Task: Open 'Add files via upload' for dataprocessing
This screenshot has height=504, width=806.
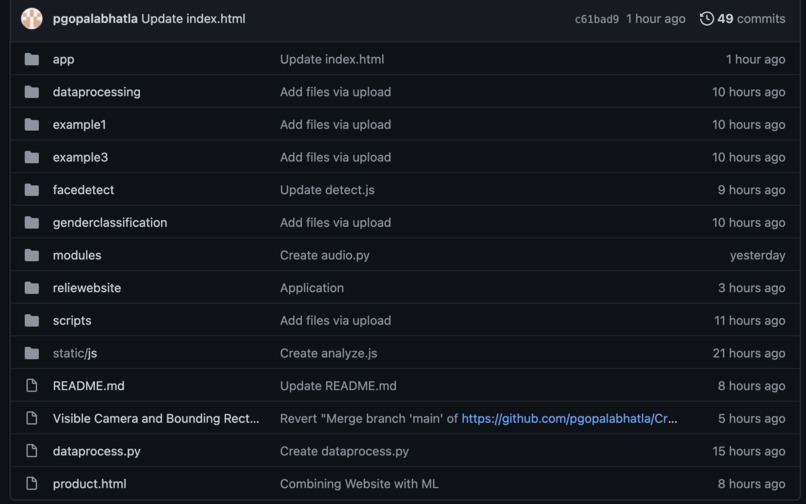Action: pyautogui.click(x=335, y=92)
